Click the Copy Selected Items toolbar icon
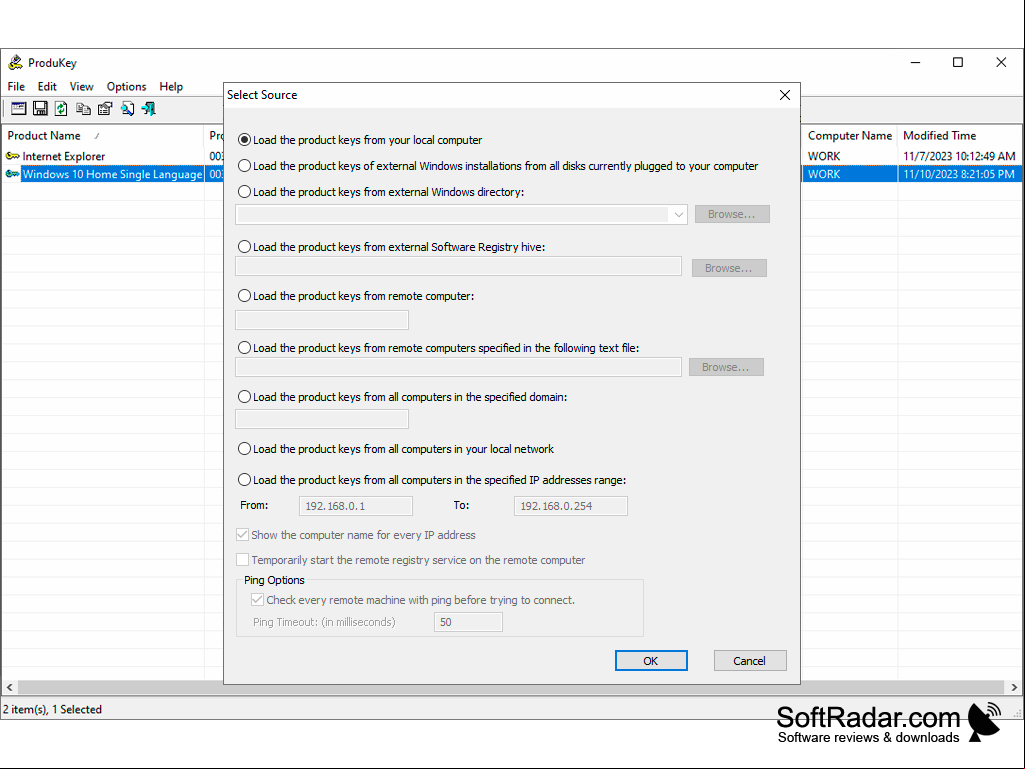 pos(83,109)
